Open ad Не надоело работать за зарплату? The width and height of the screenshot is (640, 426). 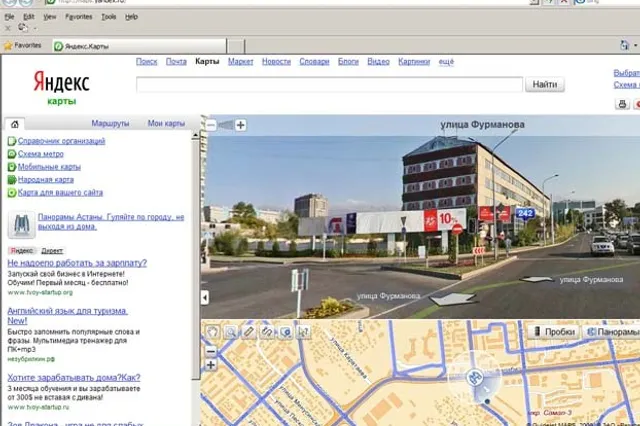point(77,263)
